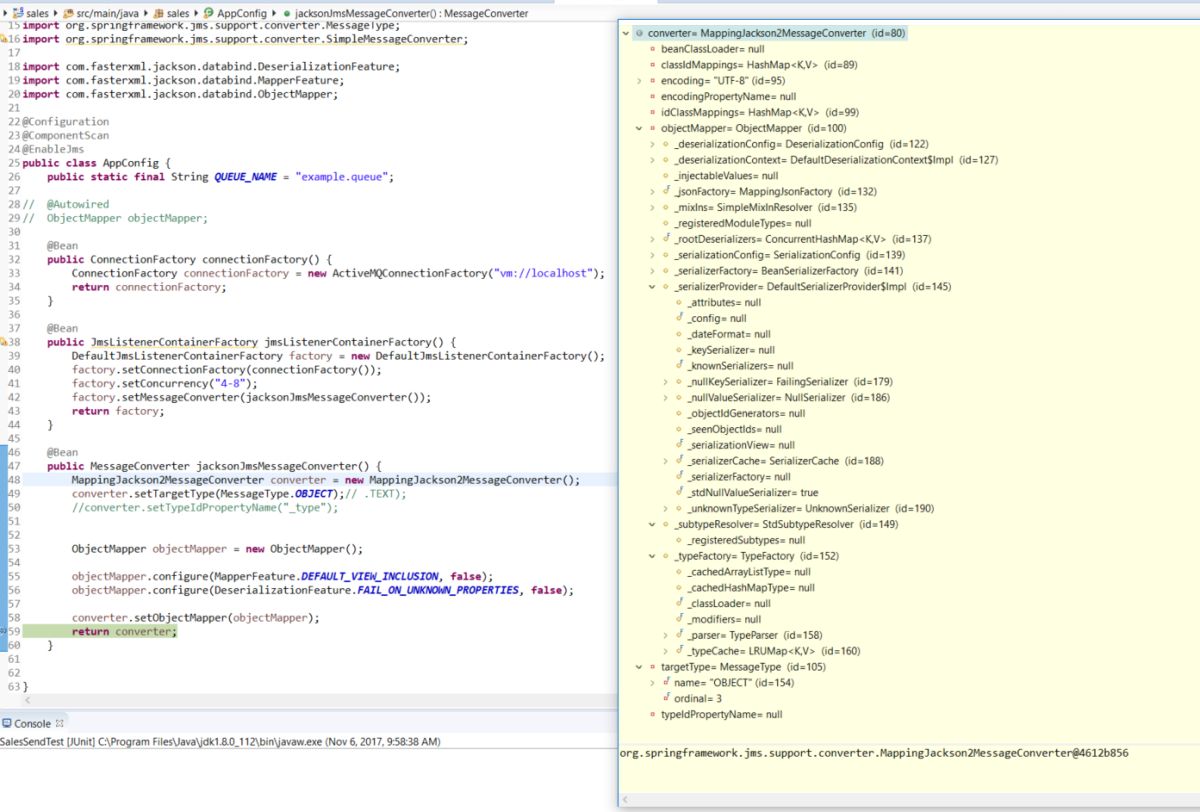Collapse the _subtypeResolver node

coord(652,524)
